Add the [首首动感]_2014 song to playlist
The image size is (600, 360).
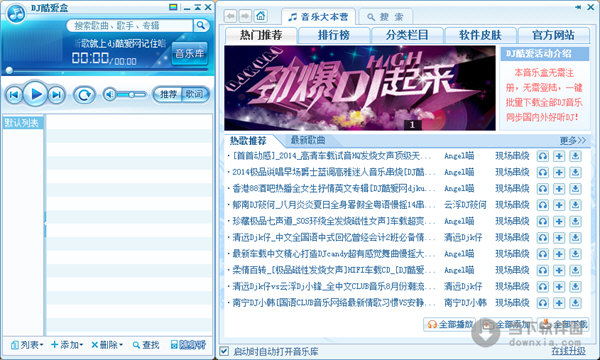[x=559, y=156]
